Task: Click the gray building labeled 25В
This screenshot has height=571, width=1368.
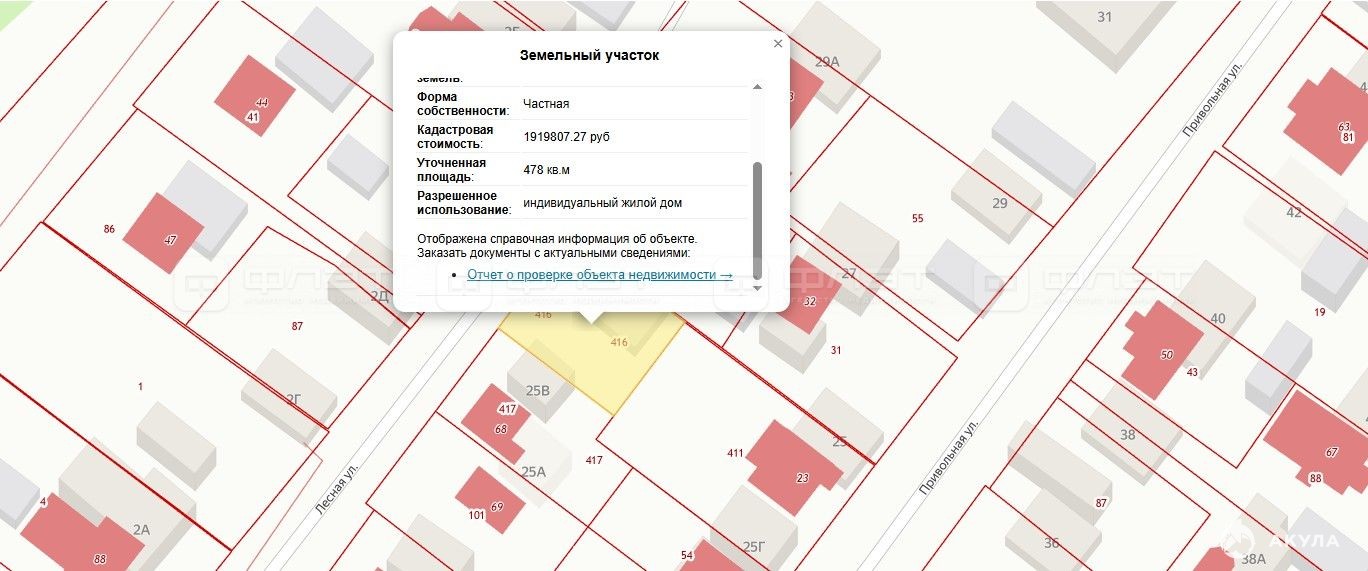Action: click(x=538, y=384)
